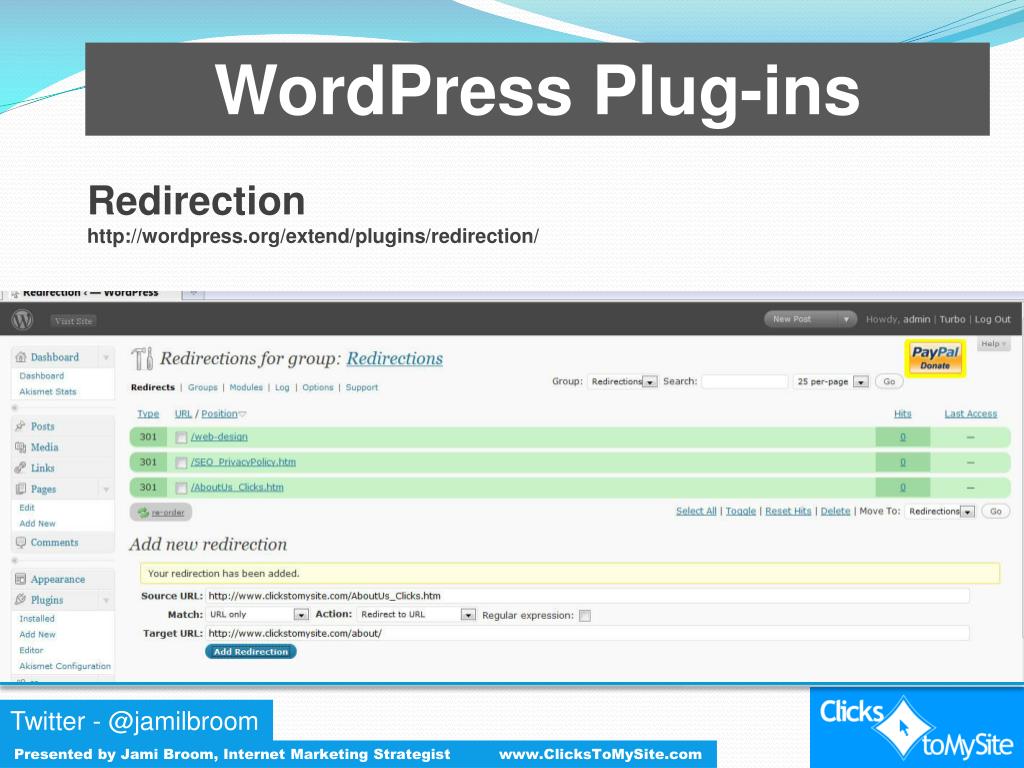Open Editor under Plugins
The width and height of the screenshot is (1024, 768).
point(31,650)
